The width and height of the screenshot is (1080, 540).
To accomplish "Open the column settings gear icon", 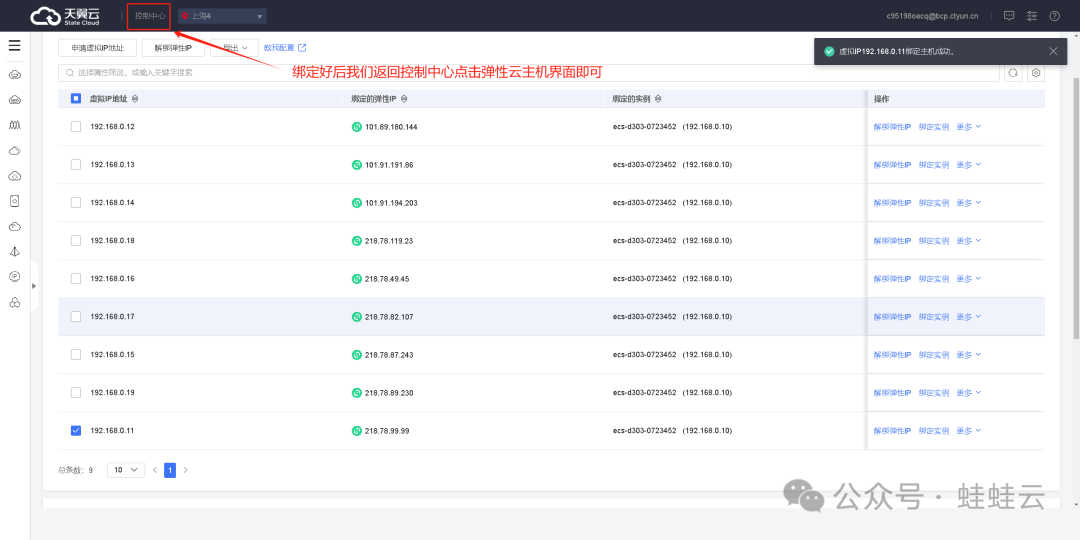I will pos(1036,73).
